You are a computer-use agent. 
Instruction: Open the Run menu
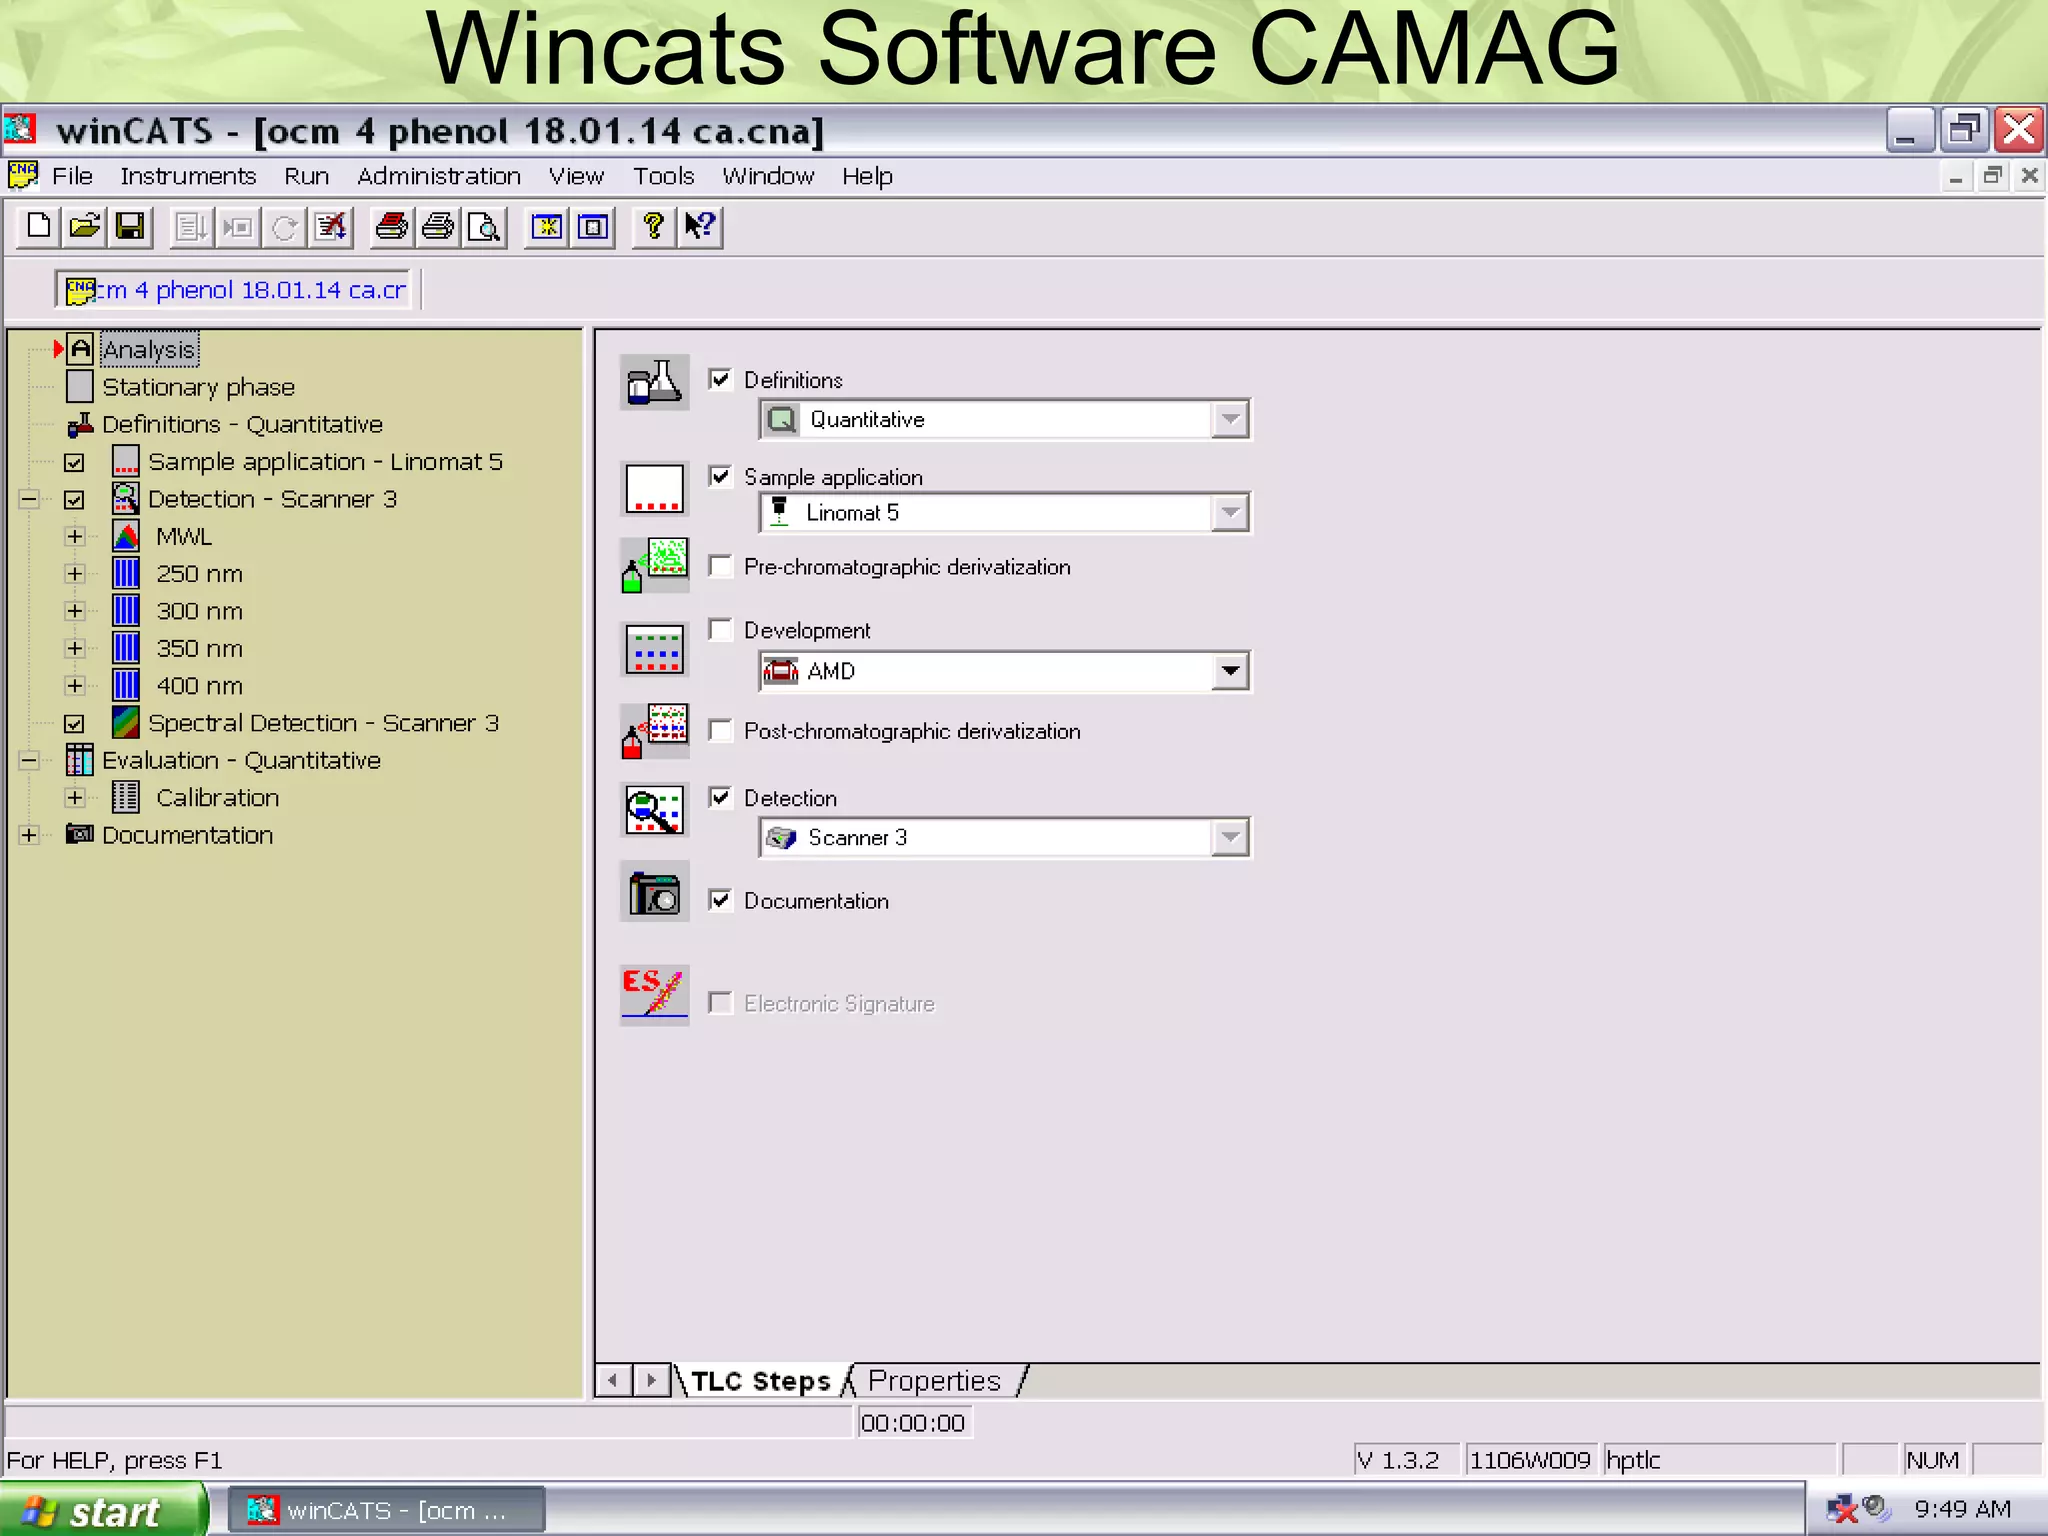click(x=306, y=177)
